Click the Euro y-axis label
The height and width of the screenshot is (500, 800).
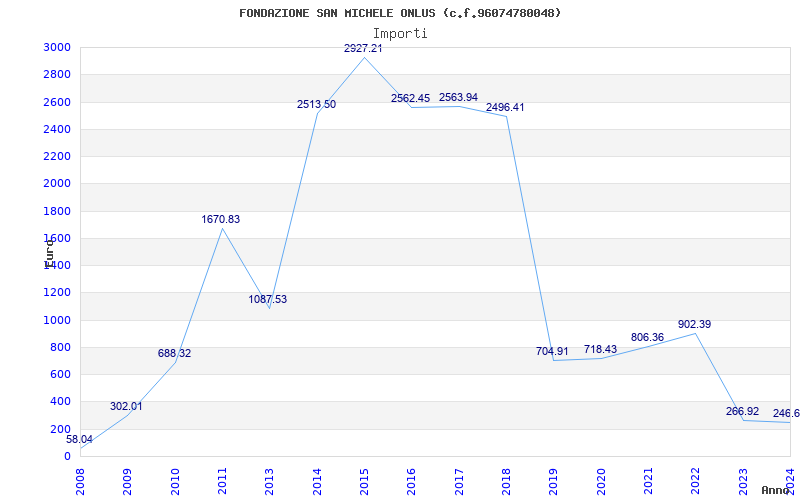coord(49,253)
